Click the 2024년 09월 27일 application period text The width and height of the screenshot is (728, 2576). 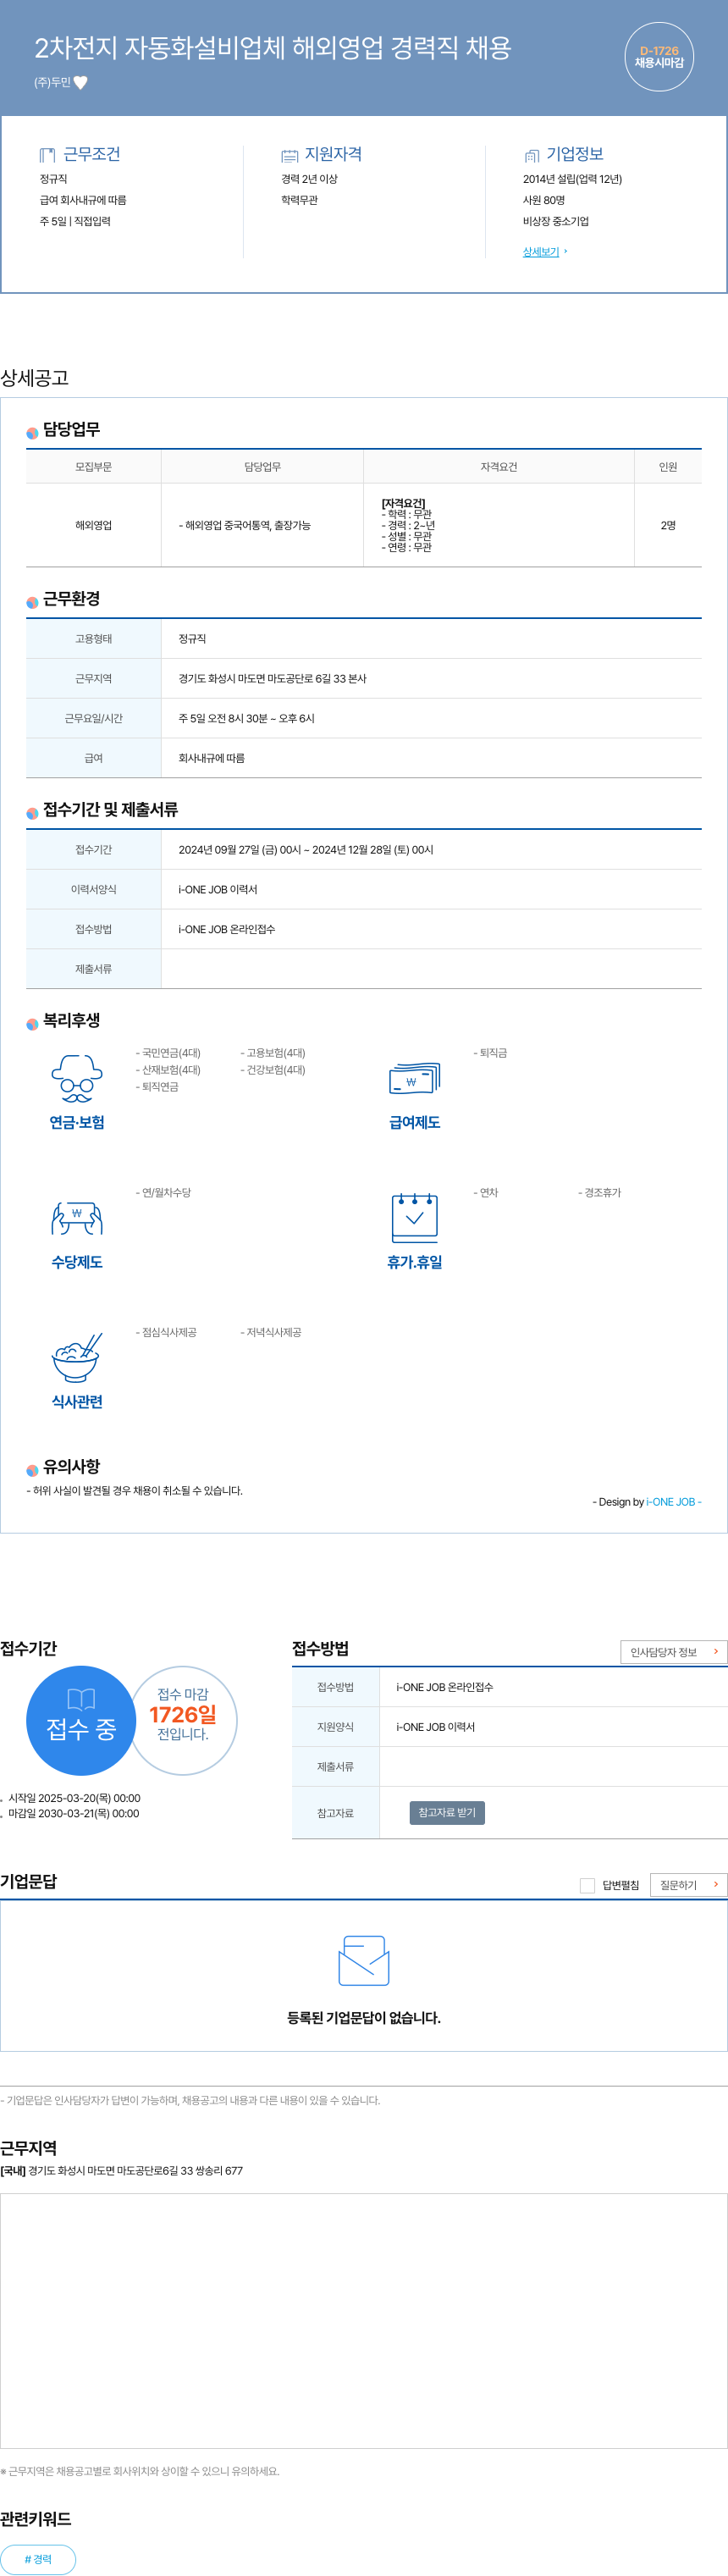pos(306,849)
